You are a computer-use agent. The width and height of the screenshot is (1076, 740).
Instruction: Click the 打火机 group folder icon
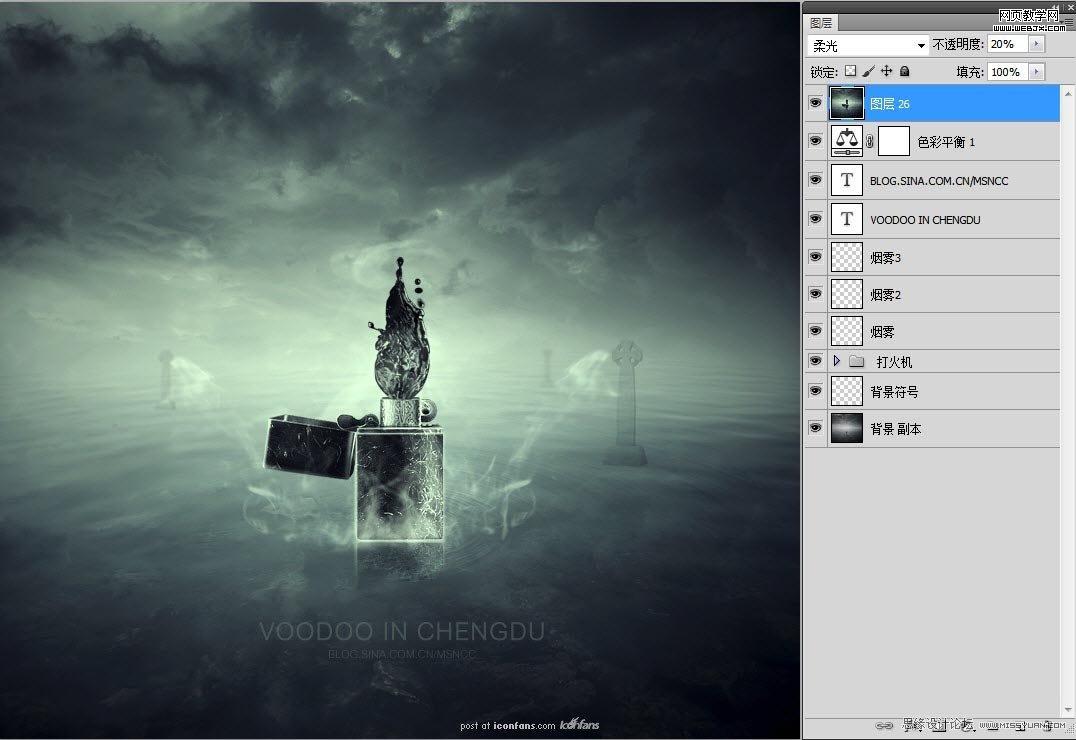tap(857, 361)
